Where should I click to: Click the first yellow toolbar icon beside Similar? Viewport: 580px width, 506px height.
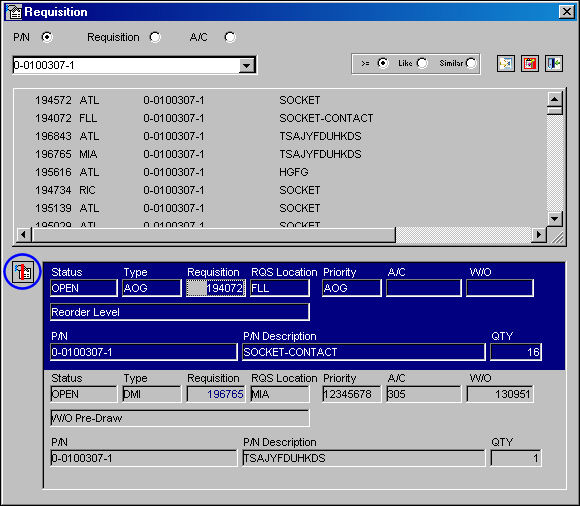[506, 64]
